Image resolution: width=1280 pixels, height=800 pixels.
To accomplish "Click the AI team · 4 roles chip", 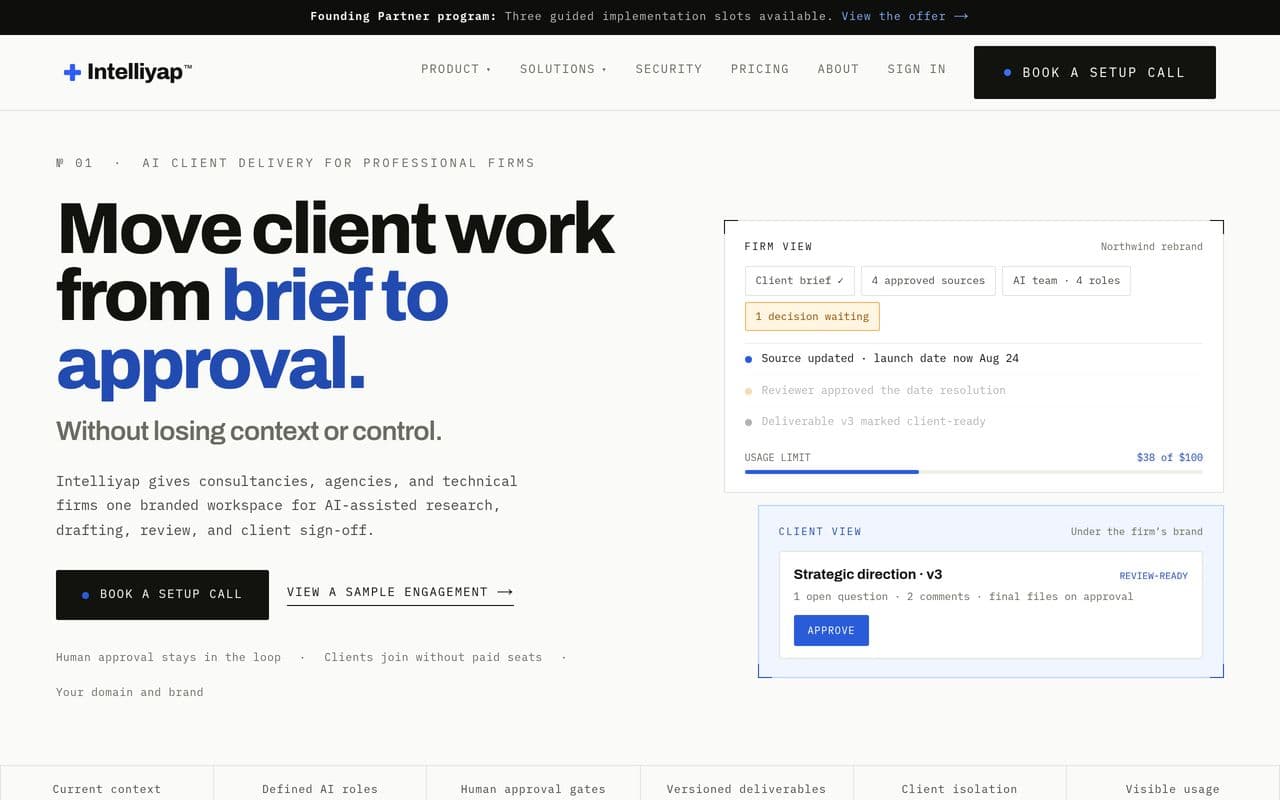I will [1066, 281].
